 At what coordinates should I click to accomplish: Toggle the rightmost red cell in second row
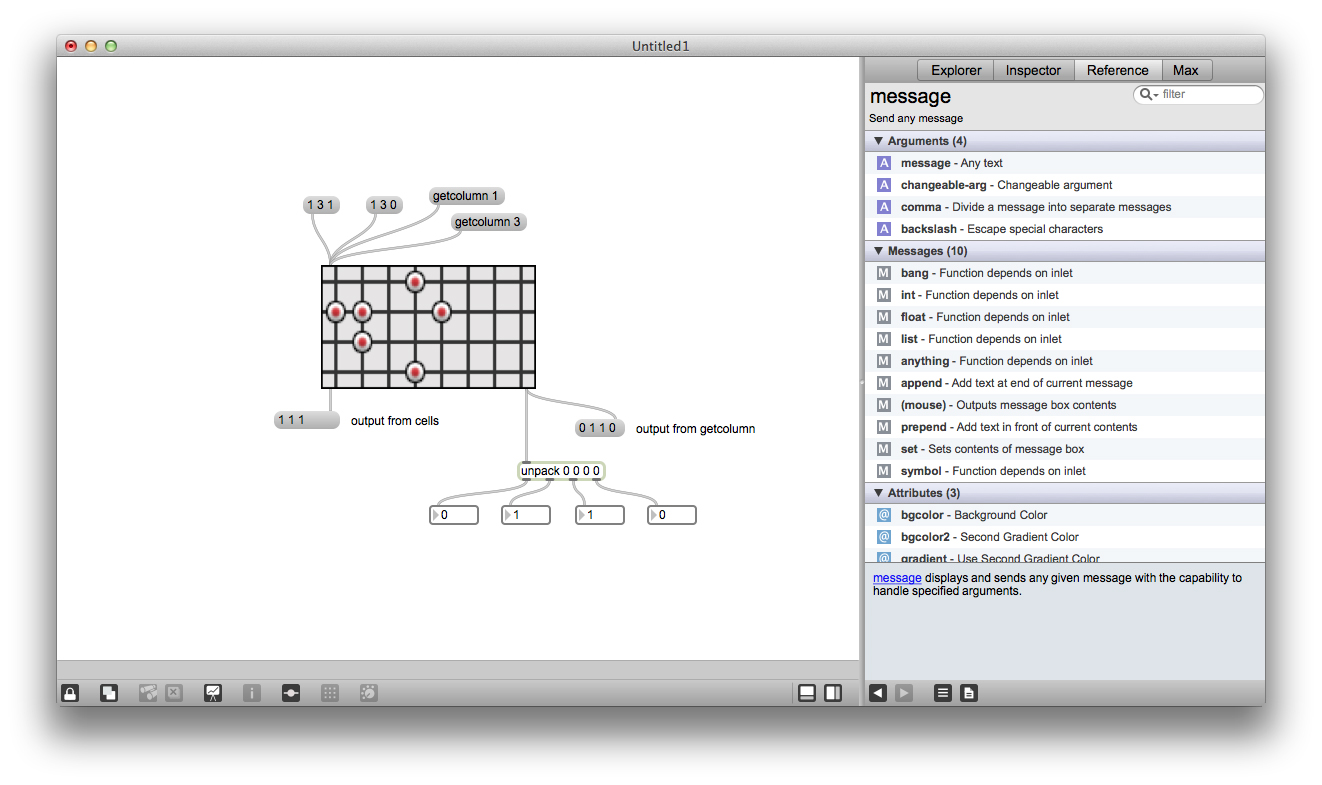(x=442, y=312)
